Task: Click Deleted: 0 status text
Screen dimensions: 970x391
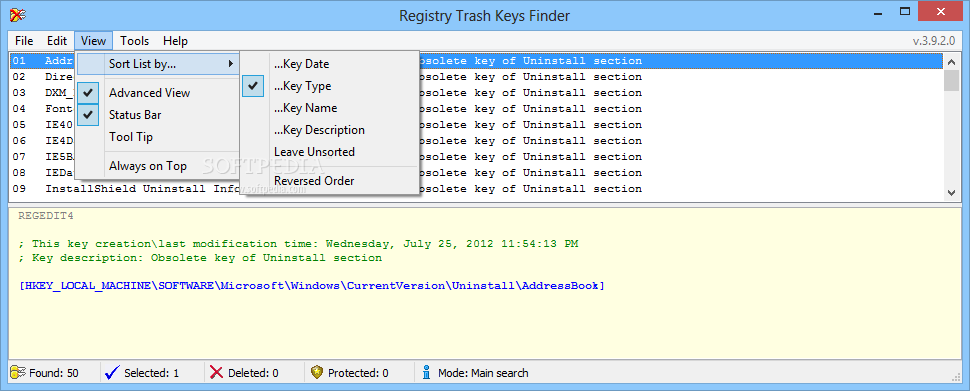Action: coord(253,373)
